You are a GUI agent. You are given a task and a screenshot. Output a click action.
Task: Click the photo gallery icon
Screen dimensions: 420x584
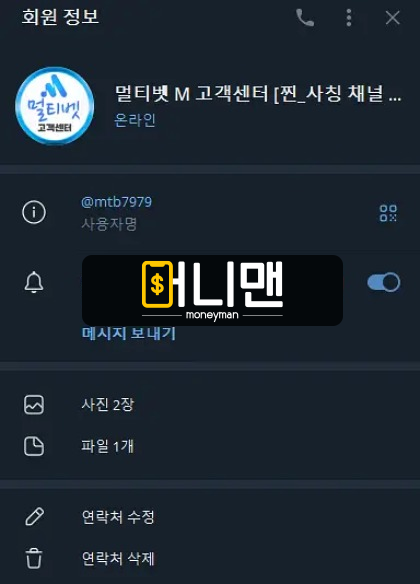coord(34,405)
